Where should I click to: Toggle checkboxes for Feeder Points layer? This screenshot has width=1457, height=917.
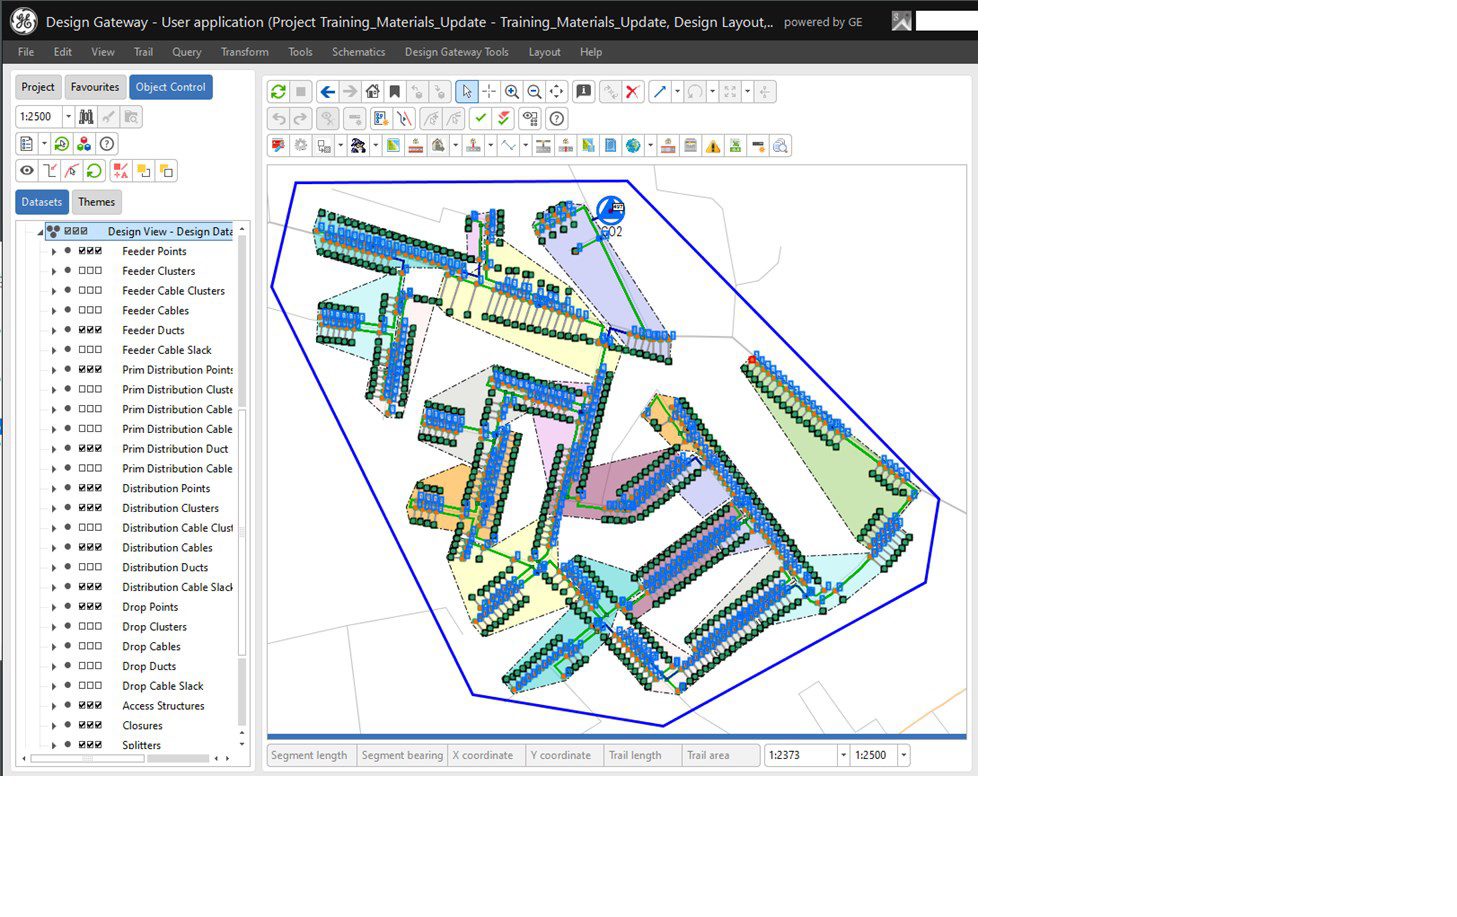pyautogui.click(x=90, y=251)
